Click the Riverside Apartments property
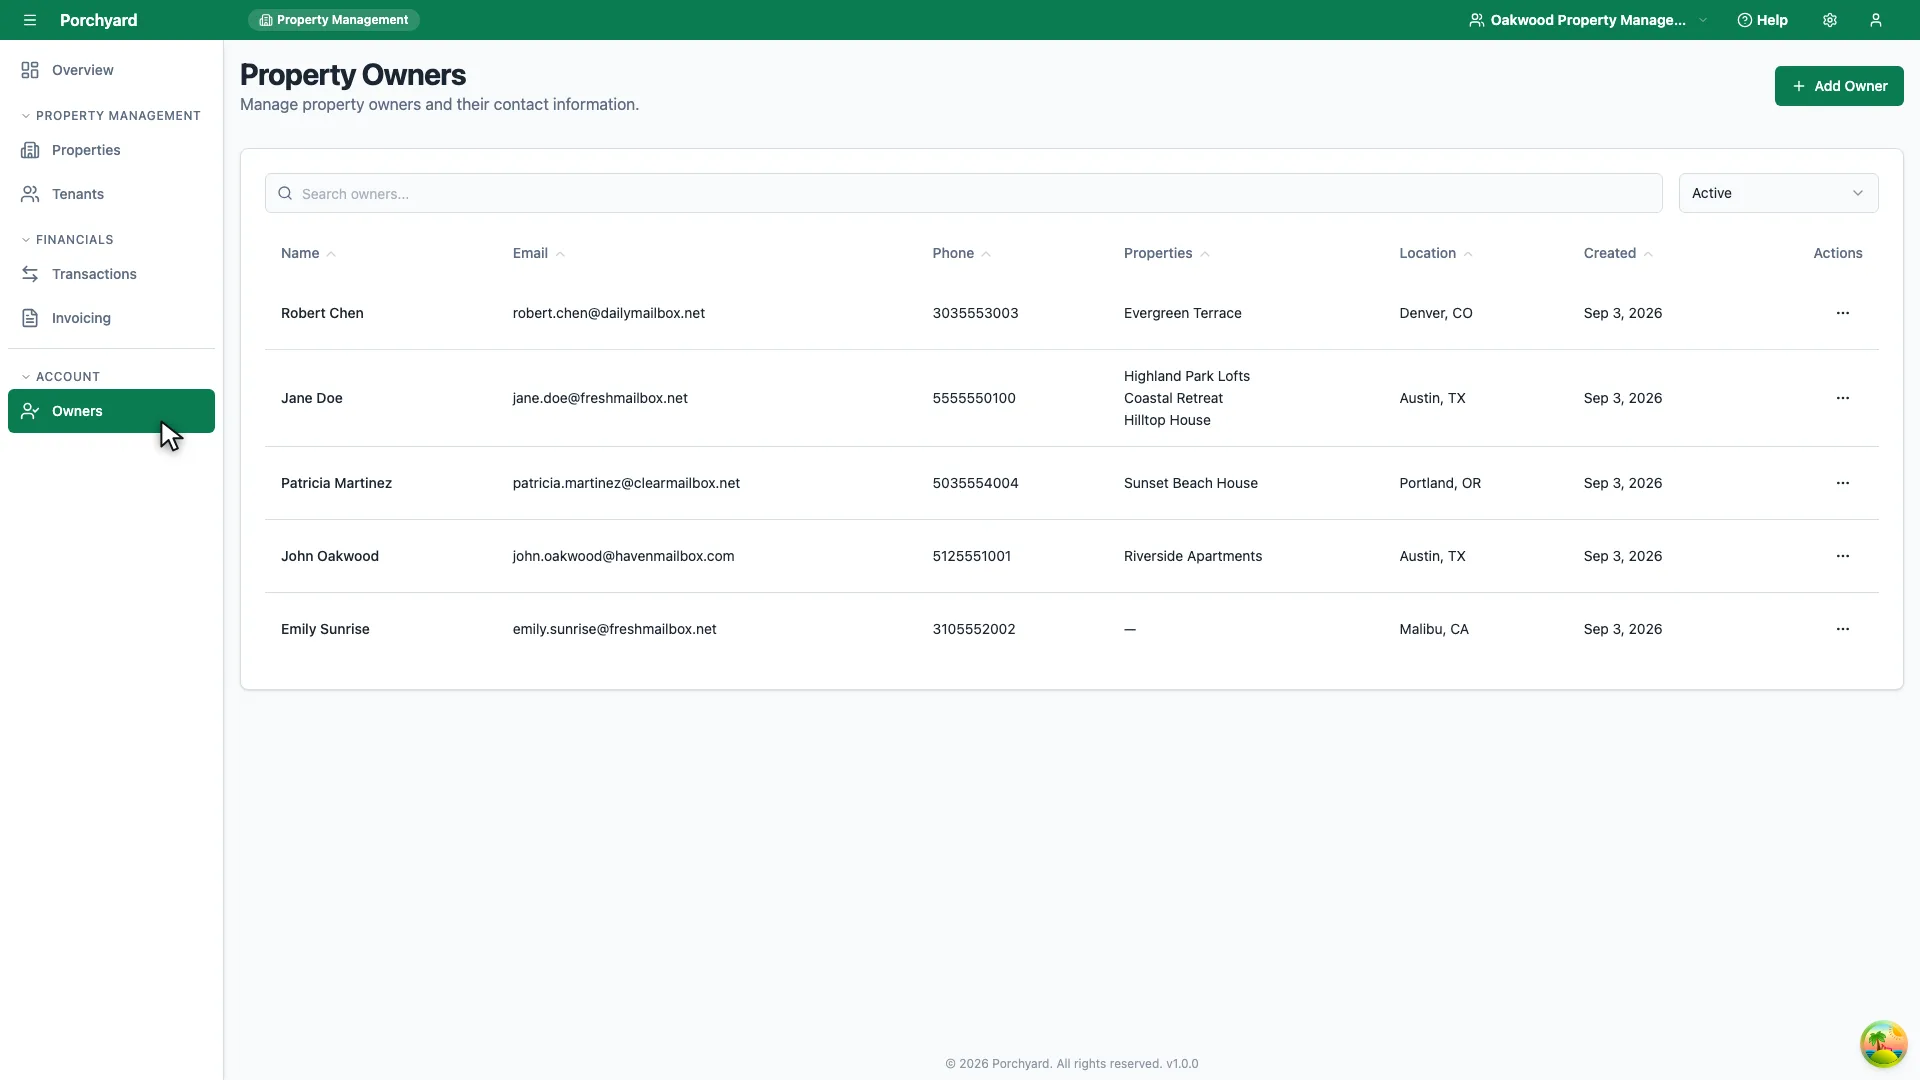This screenshot has width=1920, height=1080. 1192,556
